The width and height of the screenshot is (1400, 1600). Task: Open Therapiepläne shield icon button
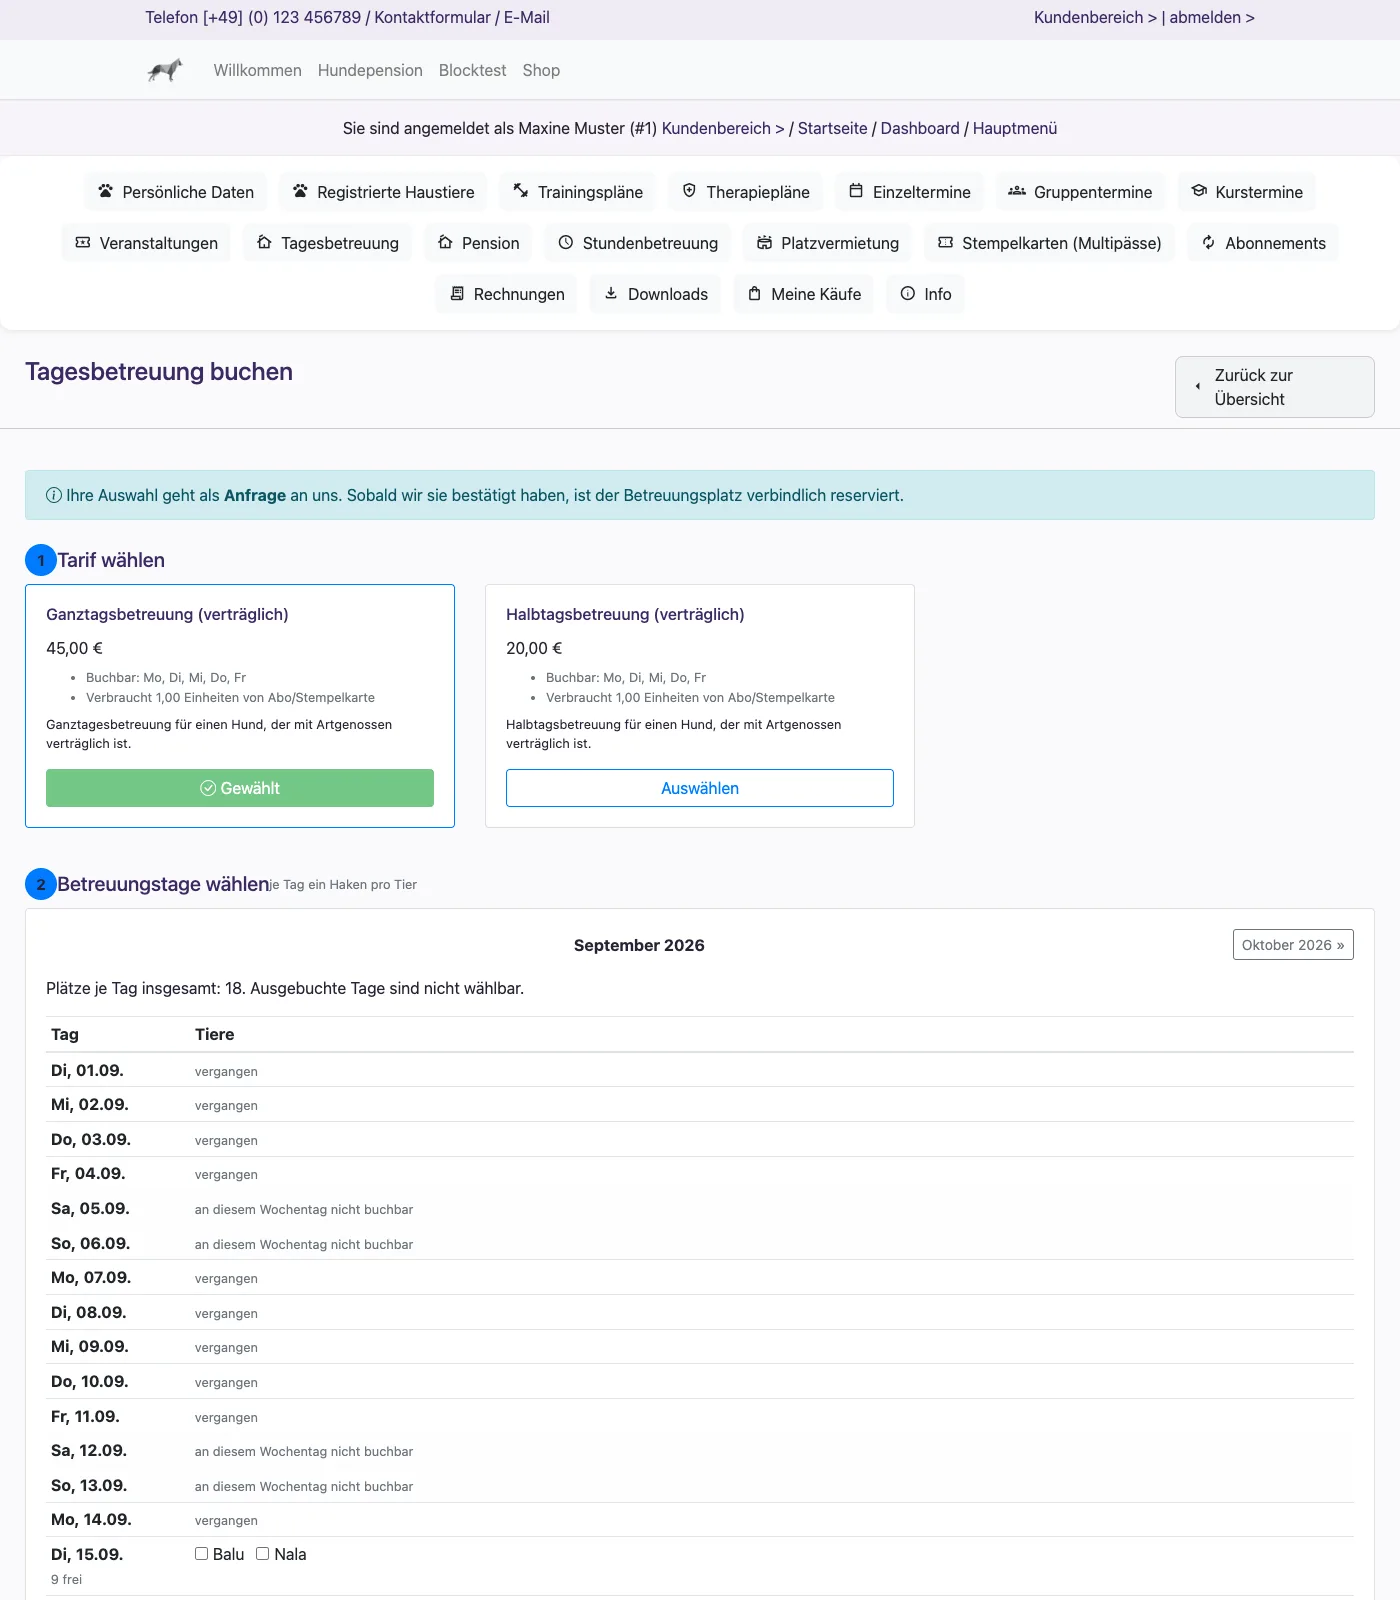(746, 192)
